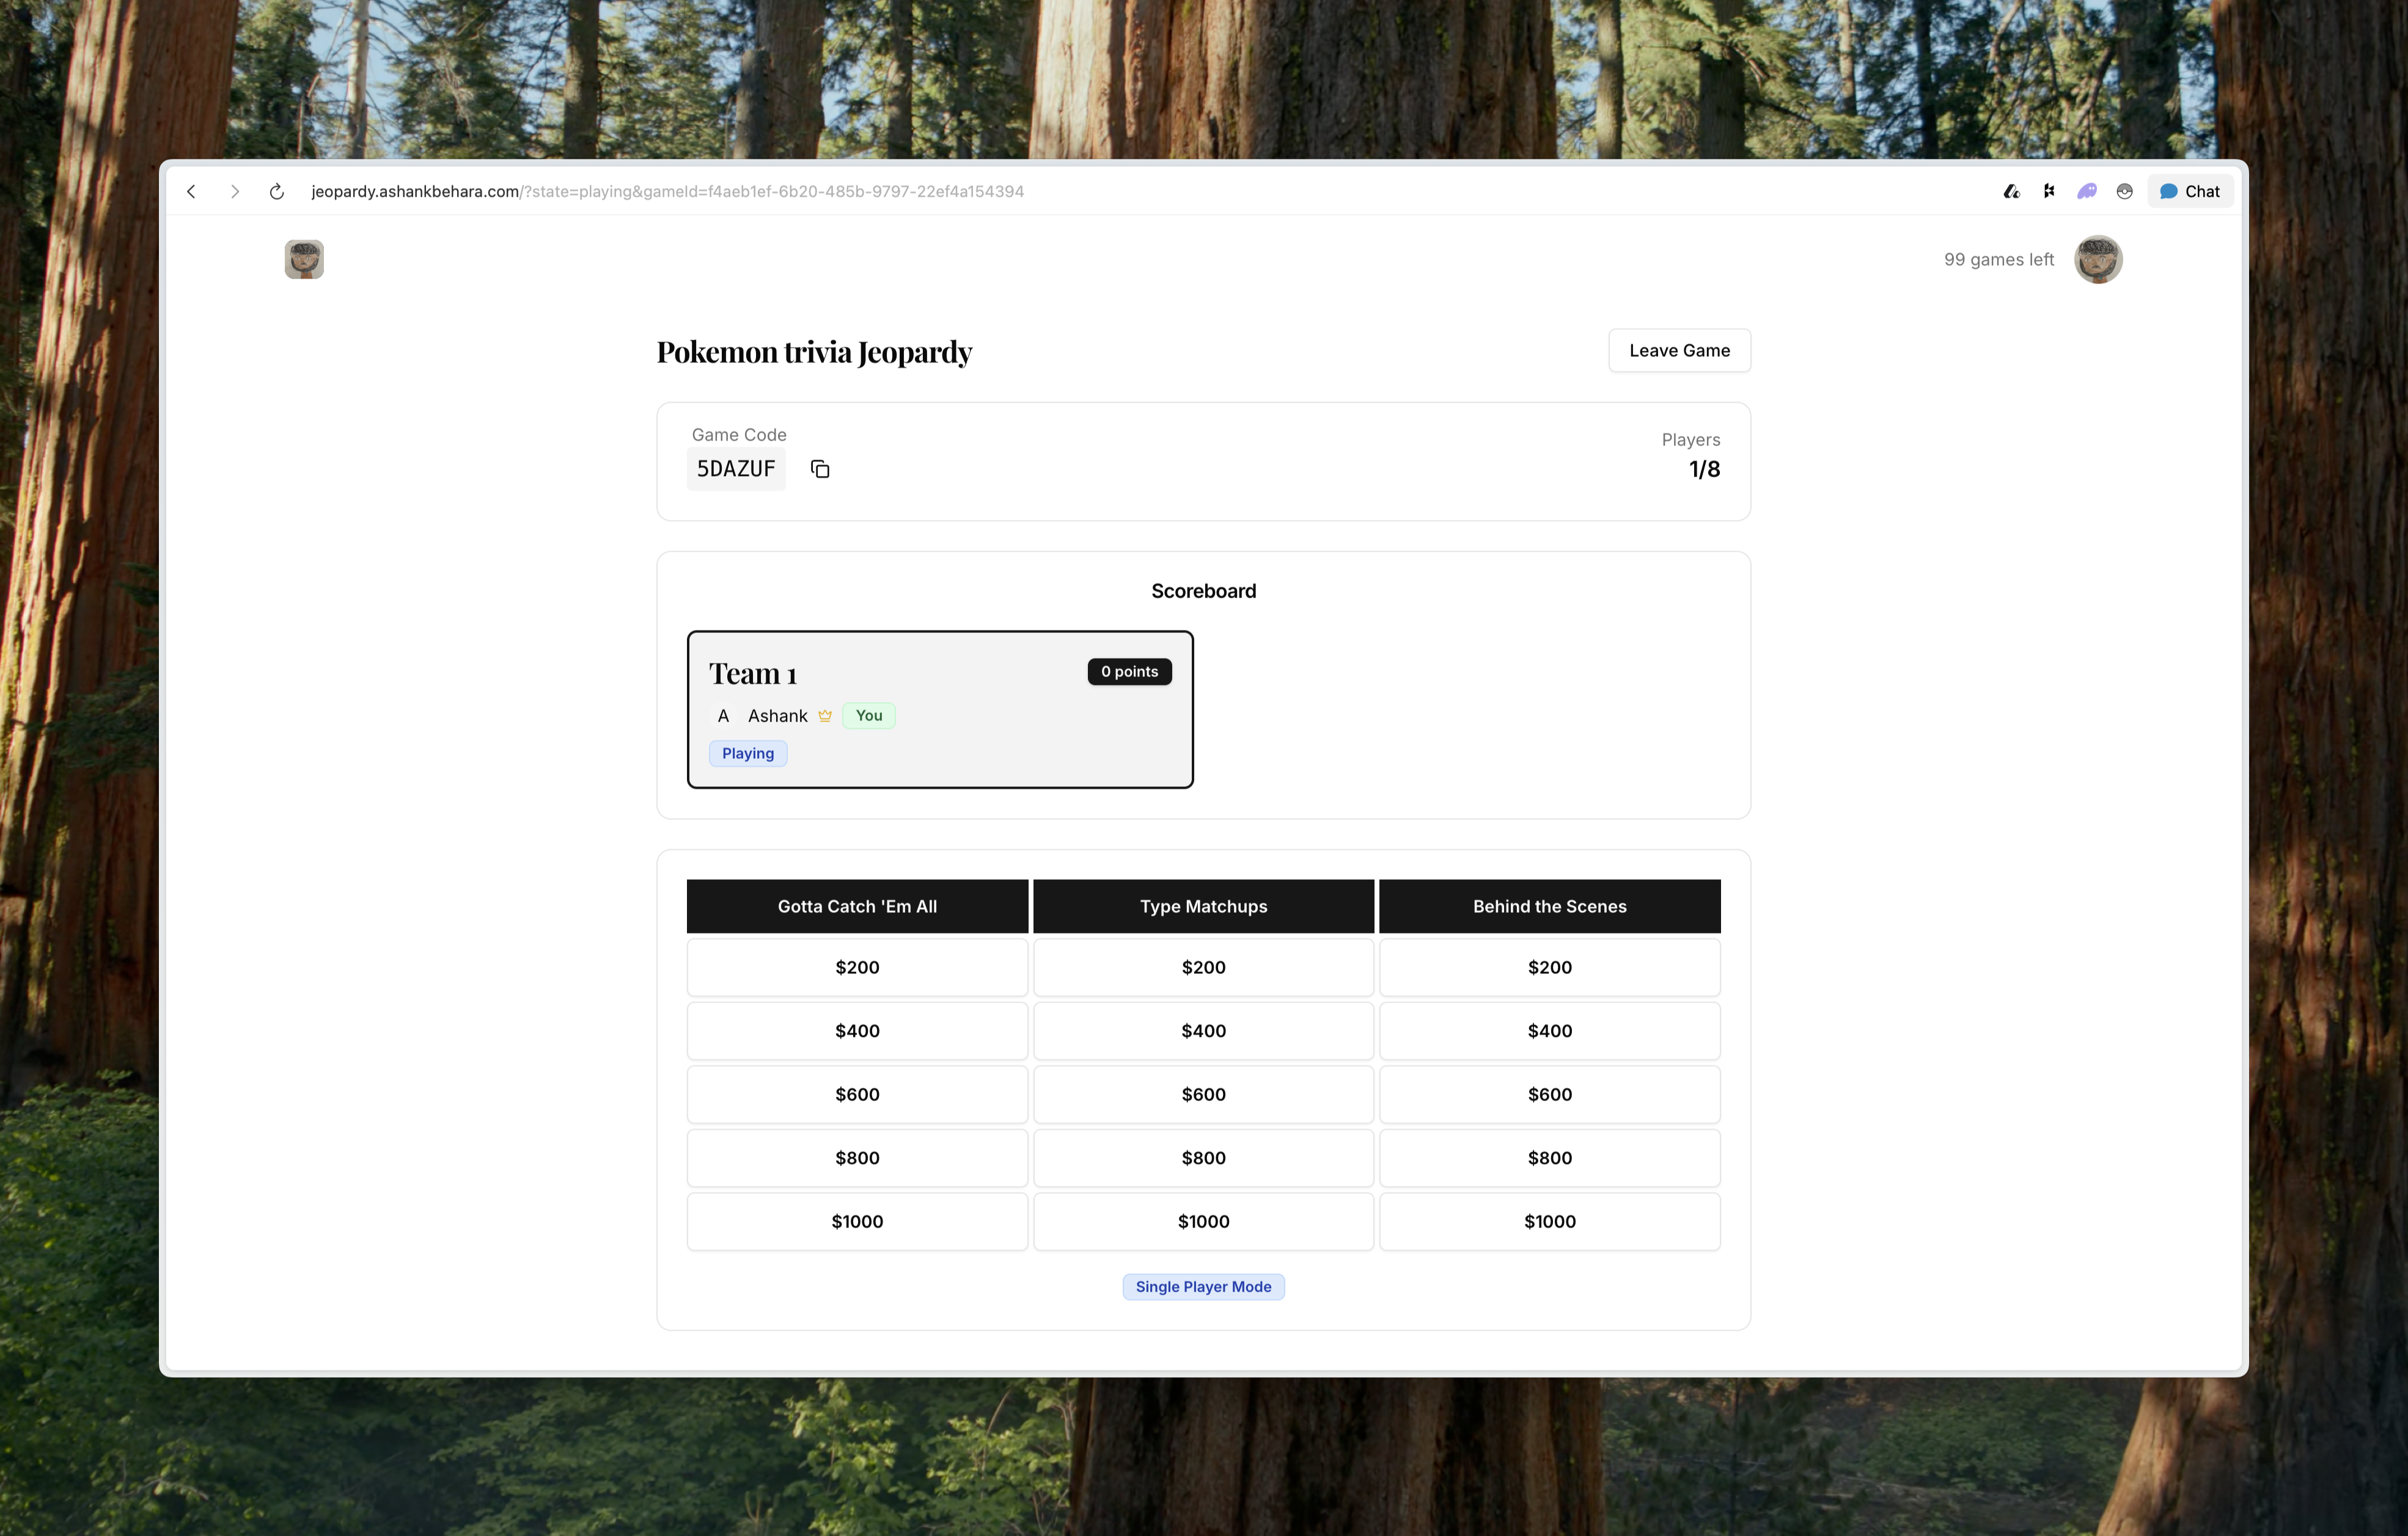Pick Gotta Catch 'Em All for $400
Image resolution: width=2408 pixels, height=1536 pixels.
tap(857, 1031)
